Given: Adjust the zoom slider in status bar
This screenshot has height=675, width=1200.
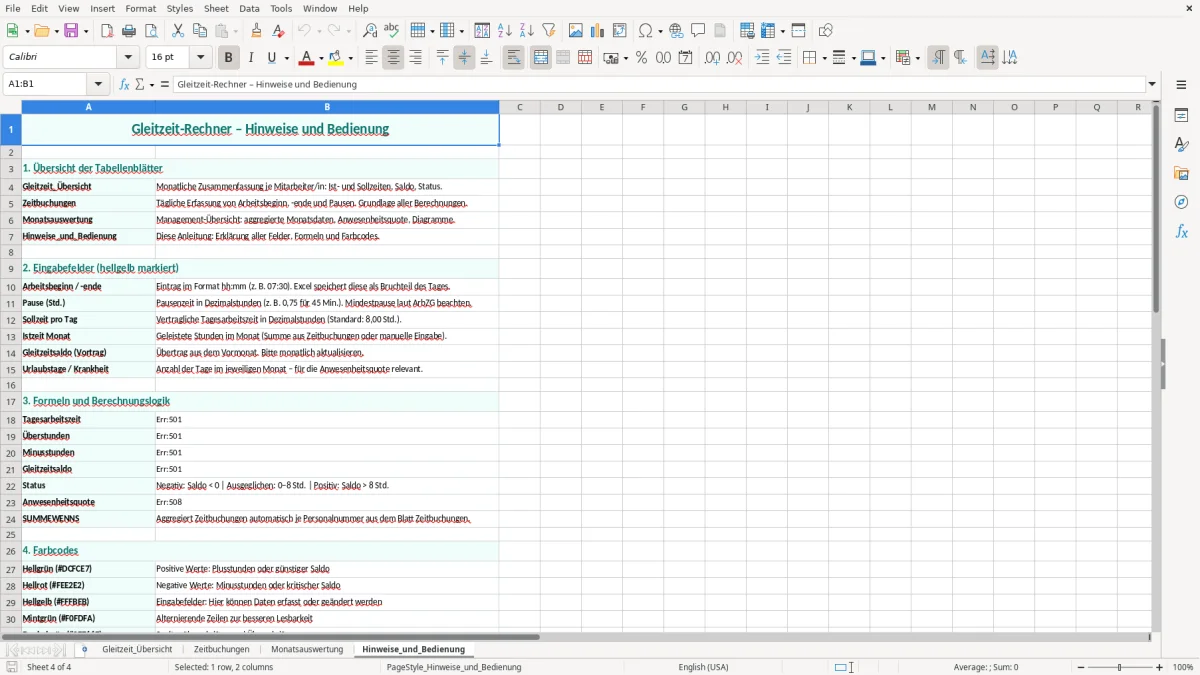Looking at the screenshot, I should point(1119,667).
